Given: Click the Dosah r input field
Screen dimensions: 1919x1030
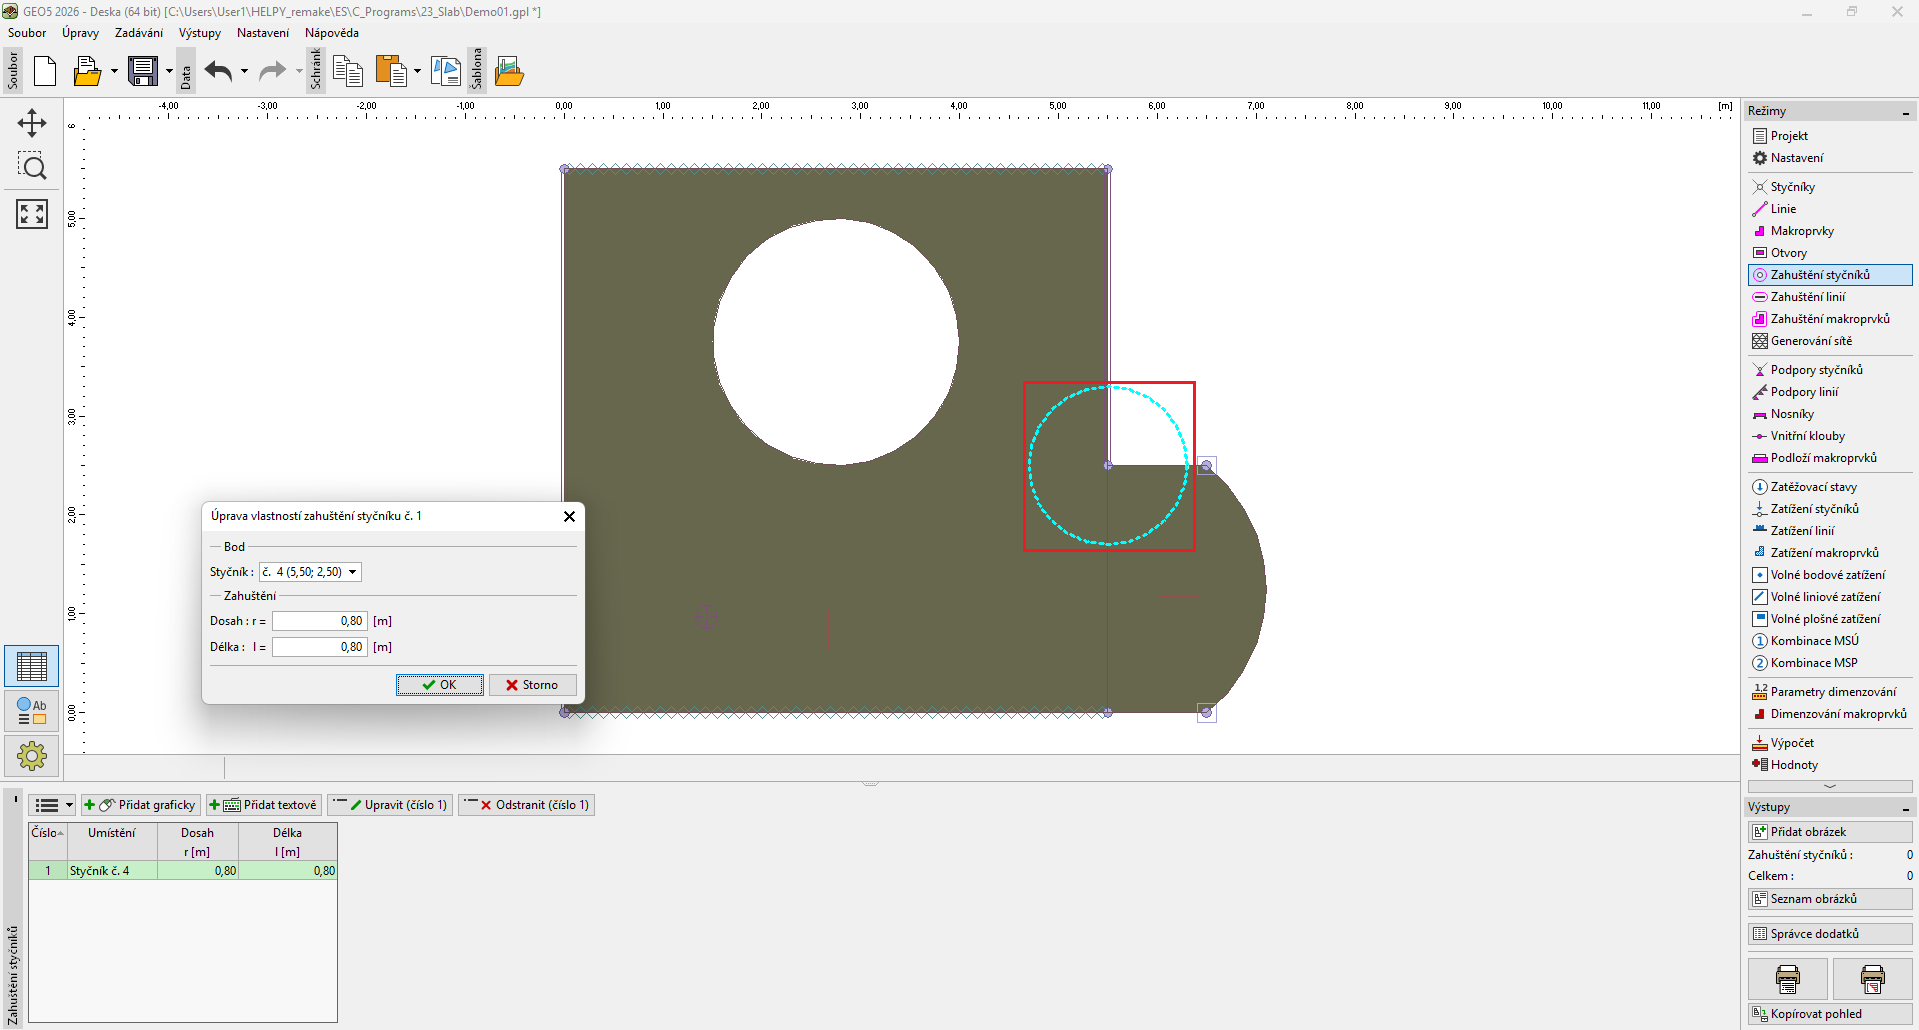Looking at the screenshot, I should [x=319, y=621].
